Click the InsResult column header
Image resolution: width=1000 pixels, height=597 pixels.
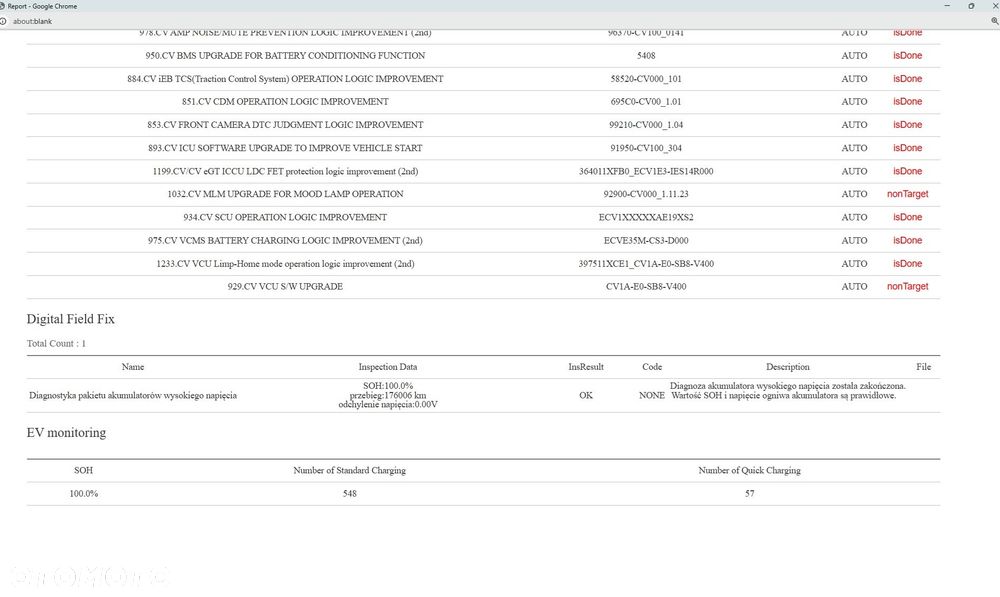click(586, 367)
